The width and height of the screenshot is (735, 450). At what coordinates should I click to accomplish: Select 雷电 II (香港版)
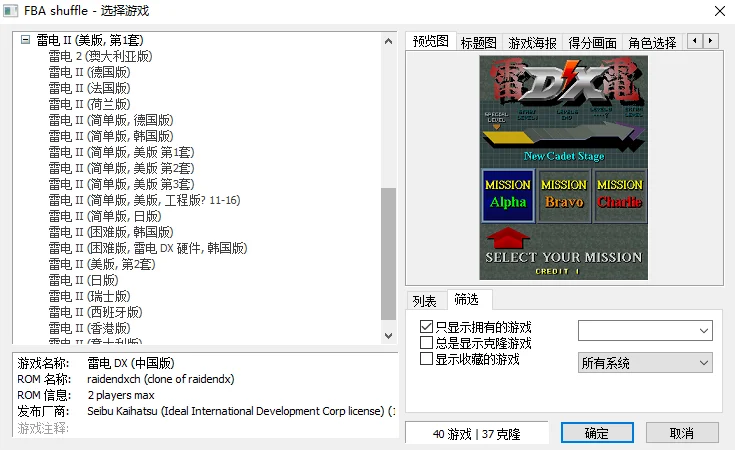click(90, 328)
